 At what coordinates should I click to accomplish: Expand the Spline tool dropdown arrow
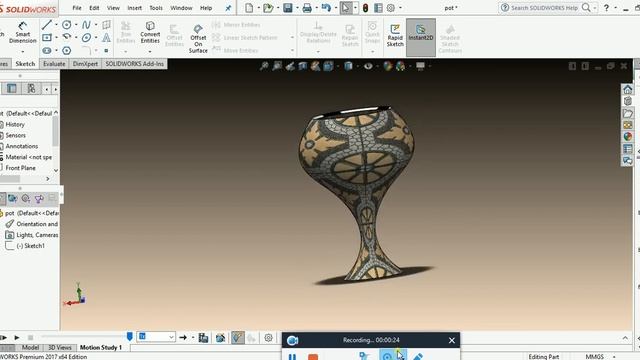coord(96,25)
